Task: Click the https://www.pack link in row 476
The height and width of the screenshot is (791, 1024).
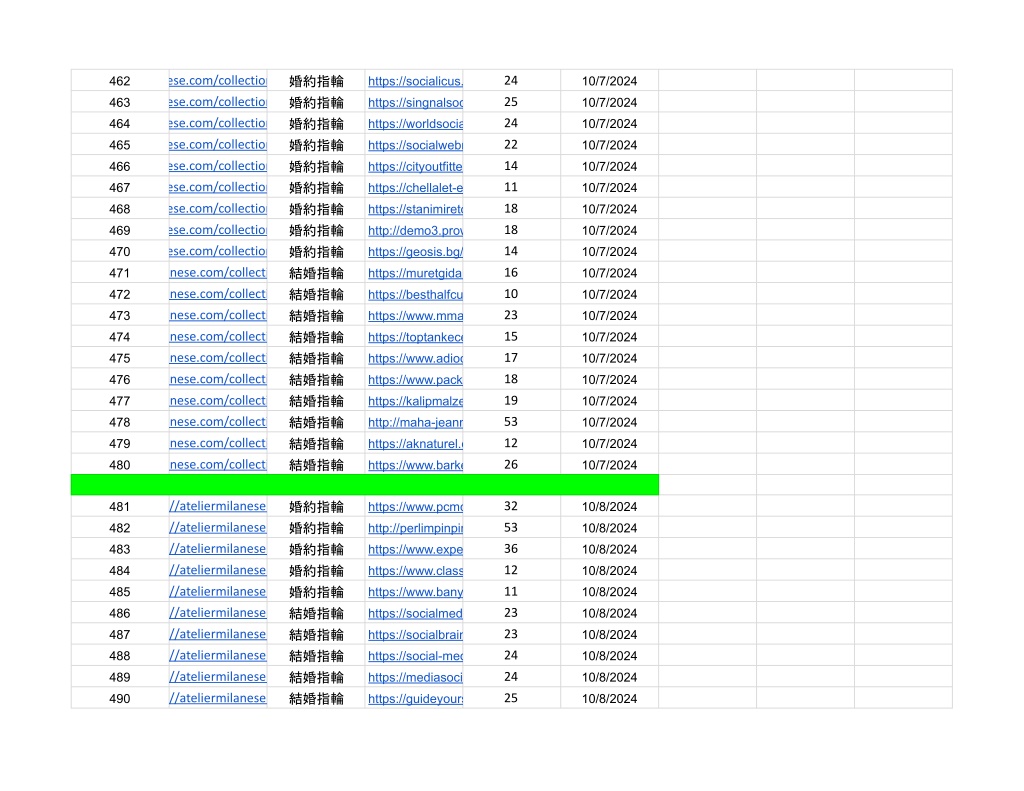Action: click(415, 379)
